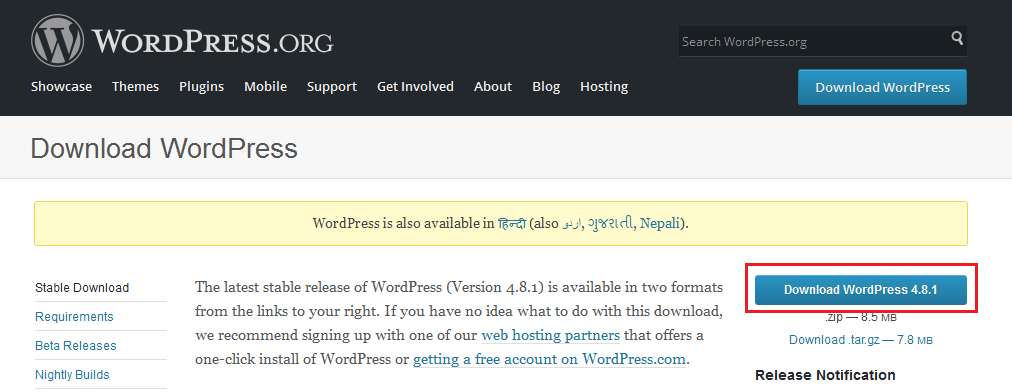Open the About page
The width and height of the screenshot is (1012, 392).
tap(493, 87)
